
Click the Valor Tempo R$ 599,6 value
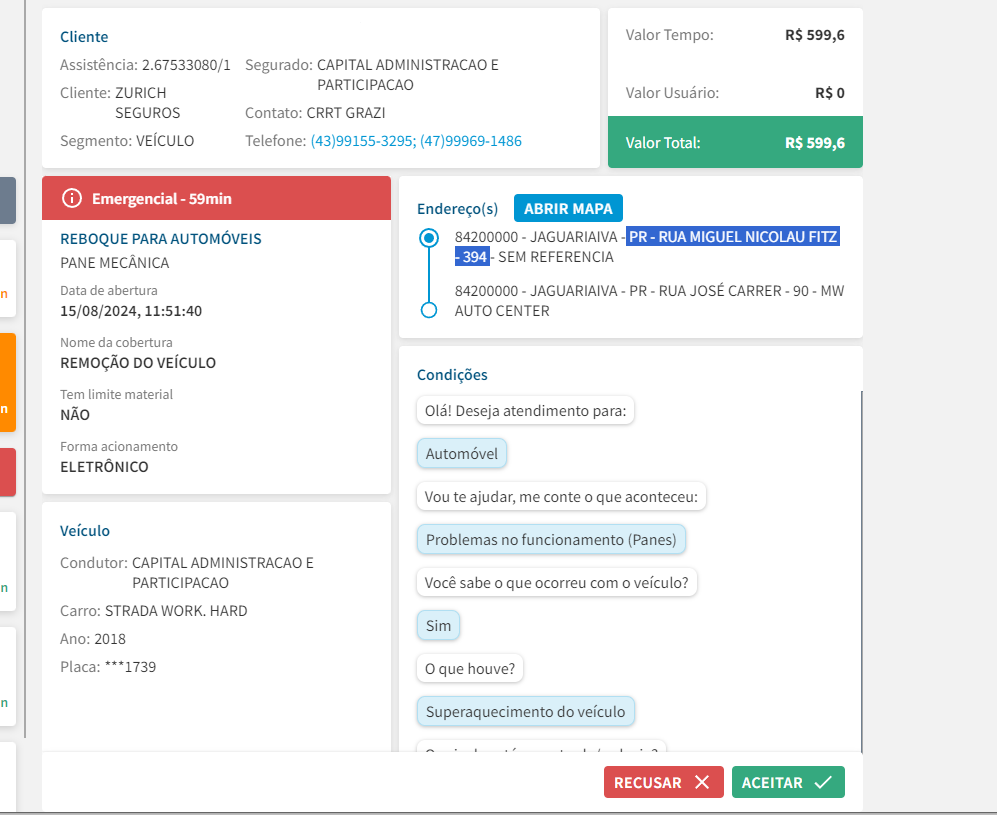[x=815, y=35]
